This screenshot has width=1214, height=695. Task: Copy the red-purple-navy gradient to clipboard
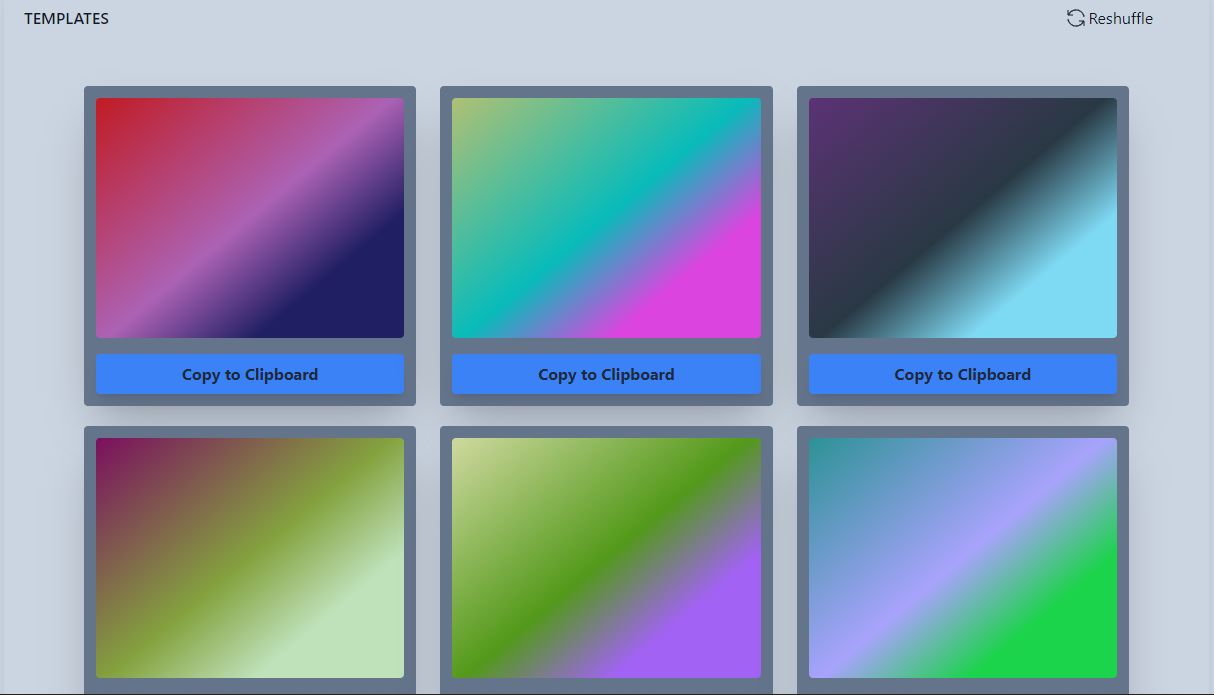pos(250,374)
